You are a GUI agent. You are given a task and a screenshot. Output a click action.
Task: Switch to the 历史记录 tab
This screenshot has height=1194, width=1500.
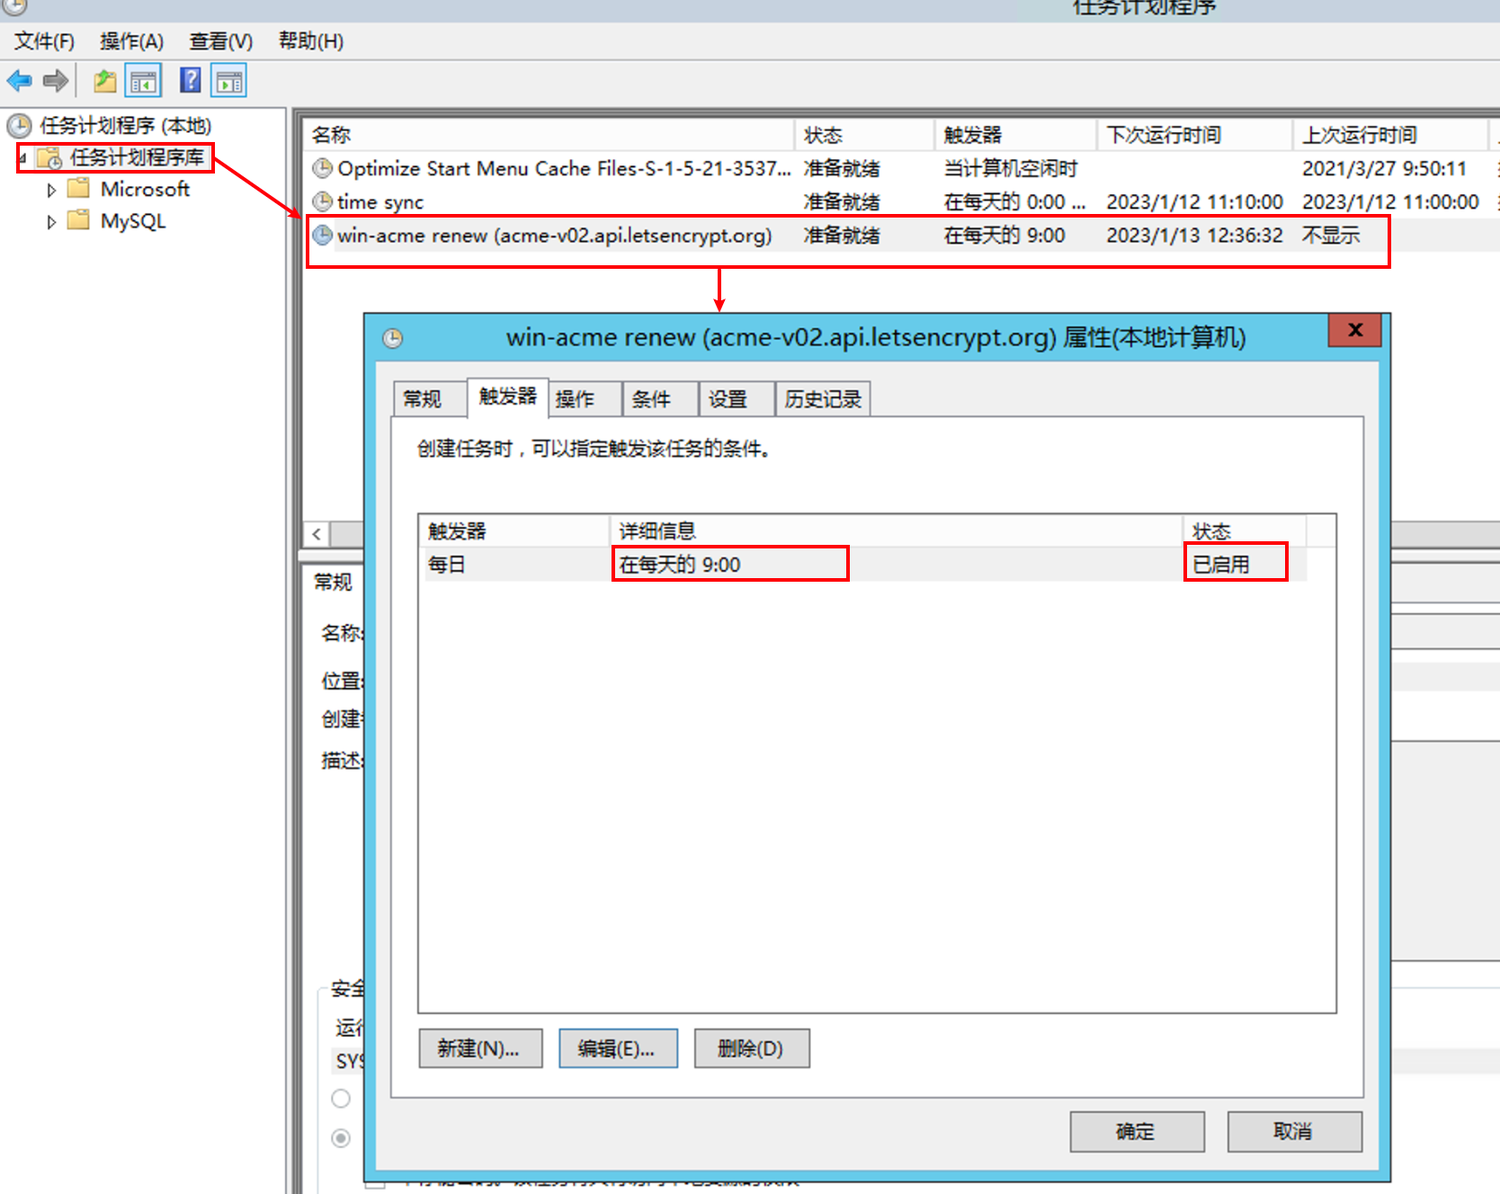coord(822,399)
